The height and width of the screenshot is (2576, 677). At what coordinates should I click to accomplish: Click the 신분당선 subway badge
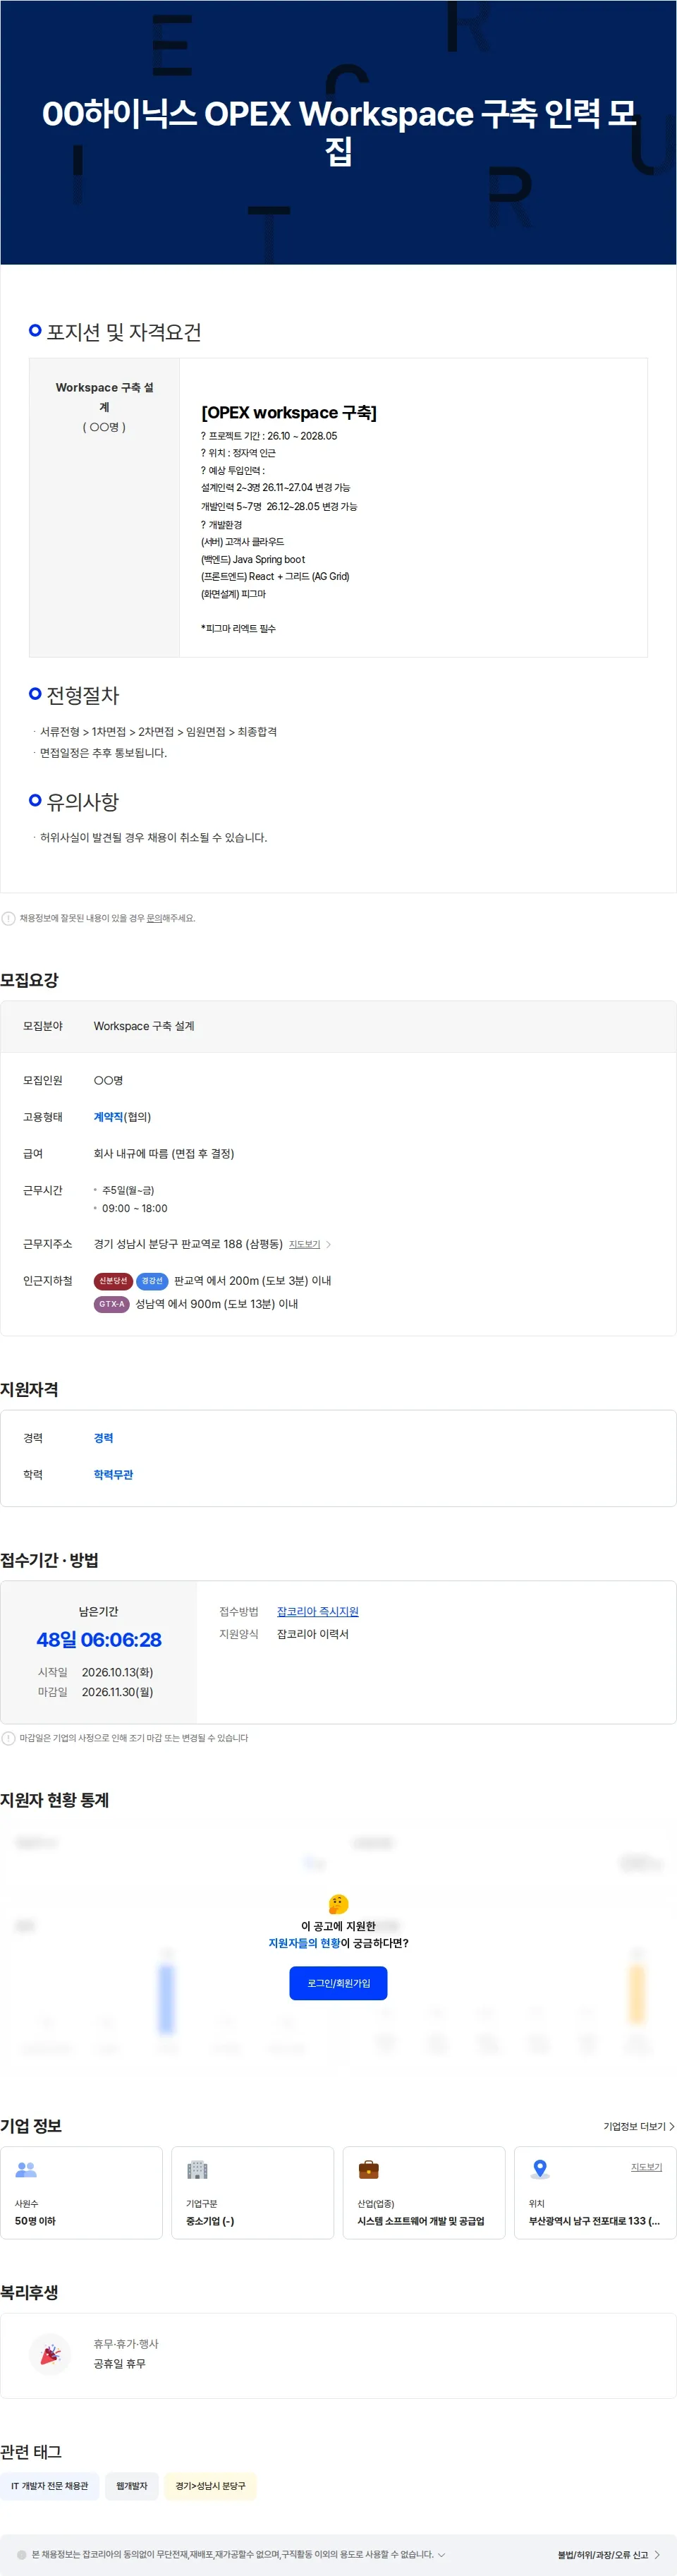(113, 1281)
